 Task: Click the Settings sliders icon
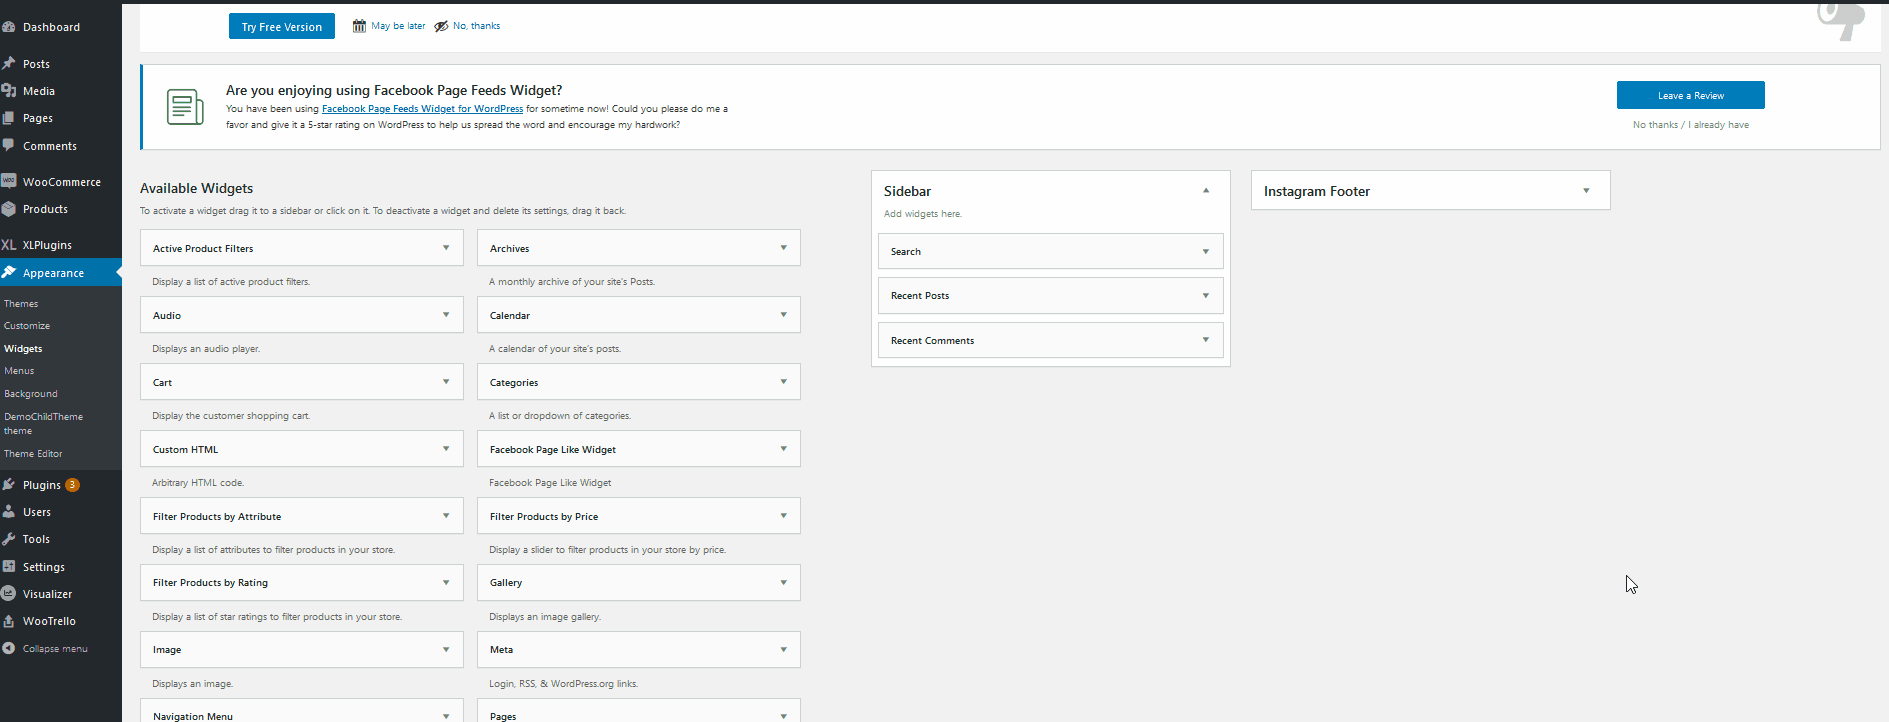tap(9, 566)
